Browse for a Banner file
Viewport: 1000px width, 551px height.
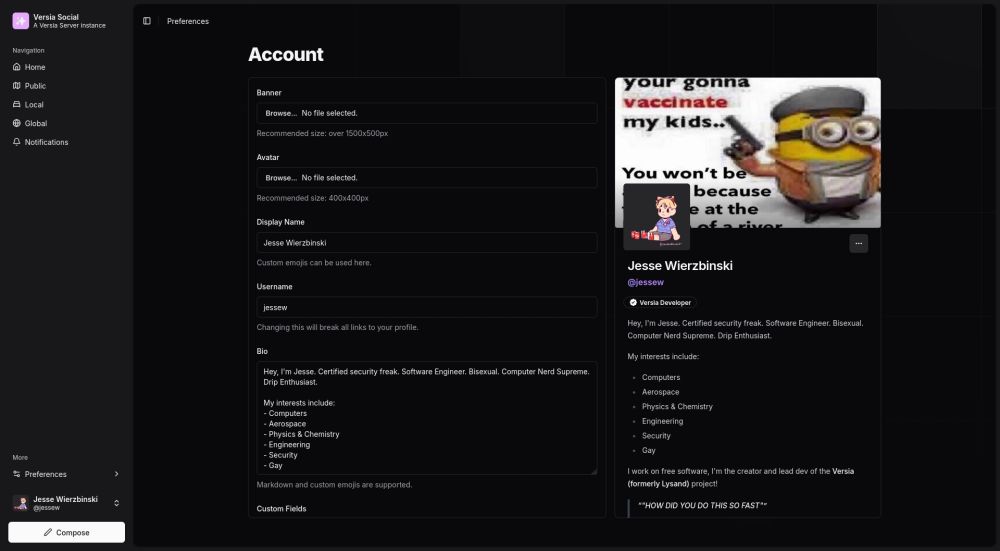pos(427,113)
